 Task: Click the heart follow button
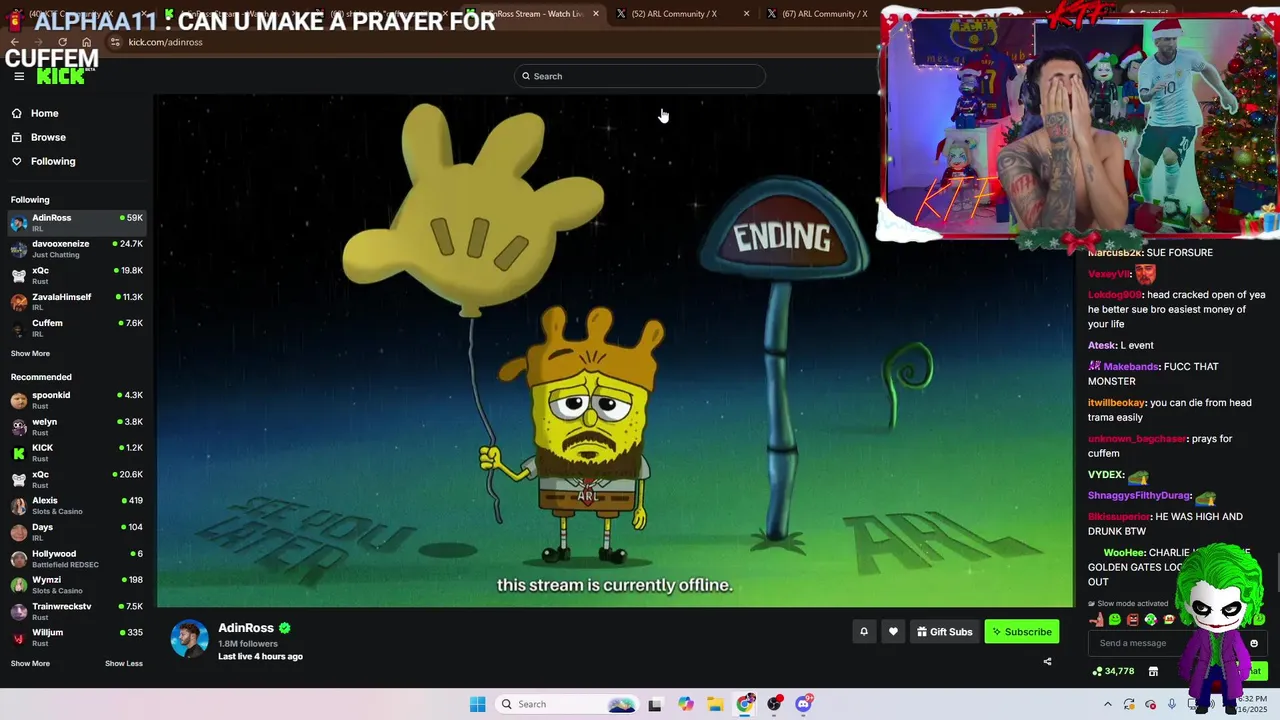[x=893, y=631]
